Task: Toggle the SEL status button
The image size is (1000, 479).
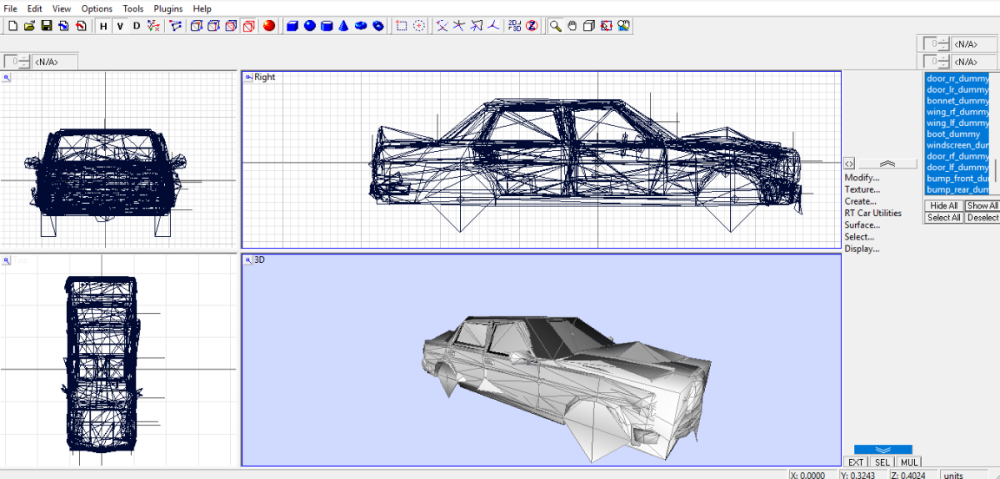Action: click(882, 462)
